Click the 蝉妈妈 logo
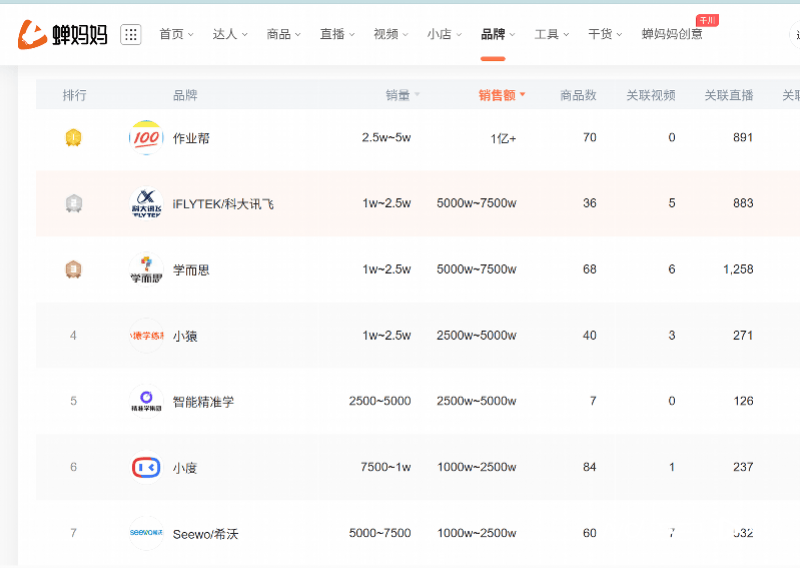Viewport: 800px width, 568px height. coord(63,34)
